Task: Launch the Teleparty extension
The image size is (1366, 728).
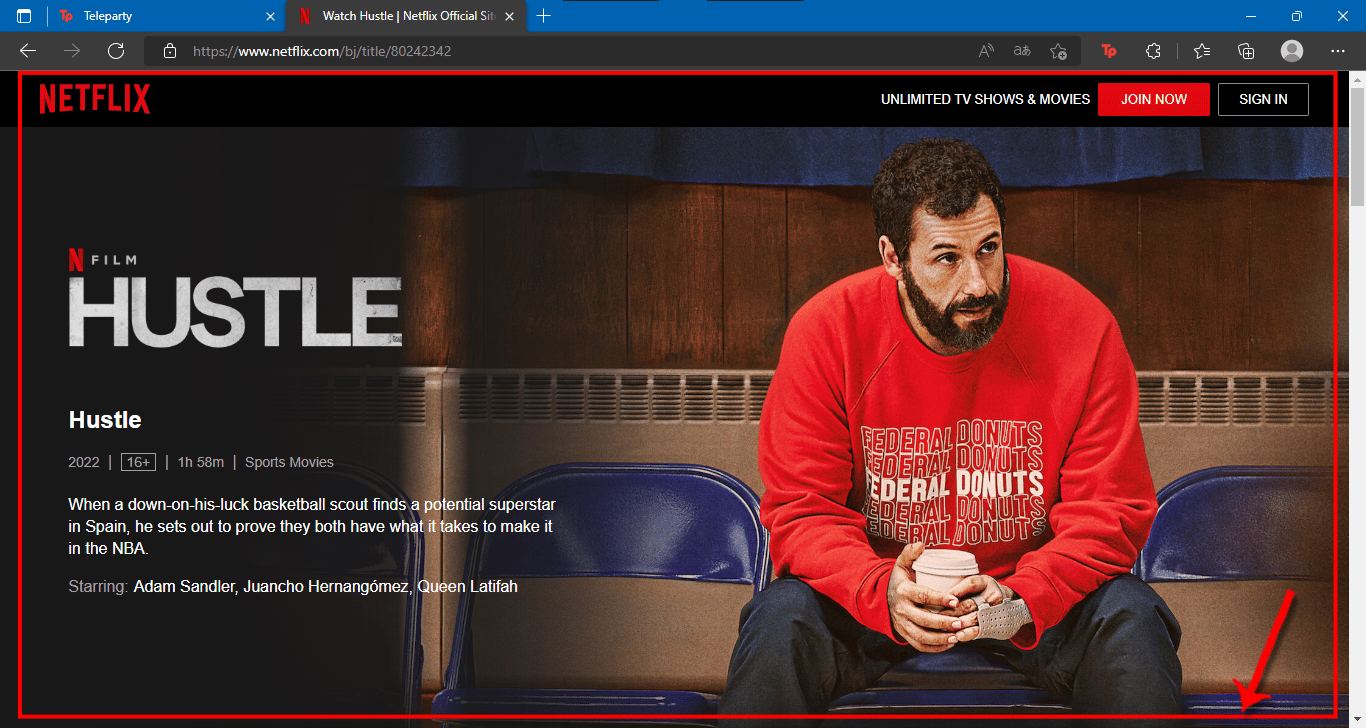Action: 1109,51
